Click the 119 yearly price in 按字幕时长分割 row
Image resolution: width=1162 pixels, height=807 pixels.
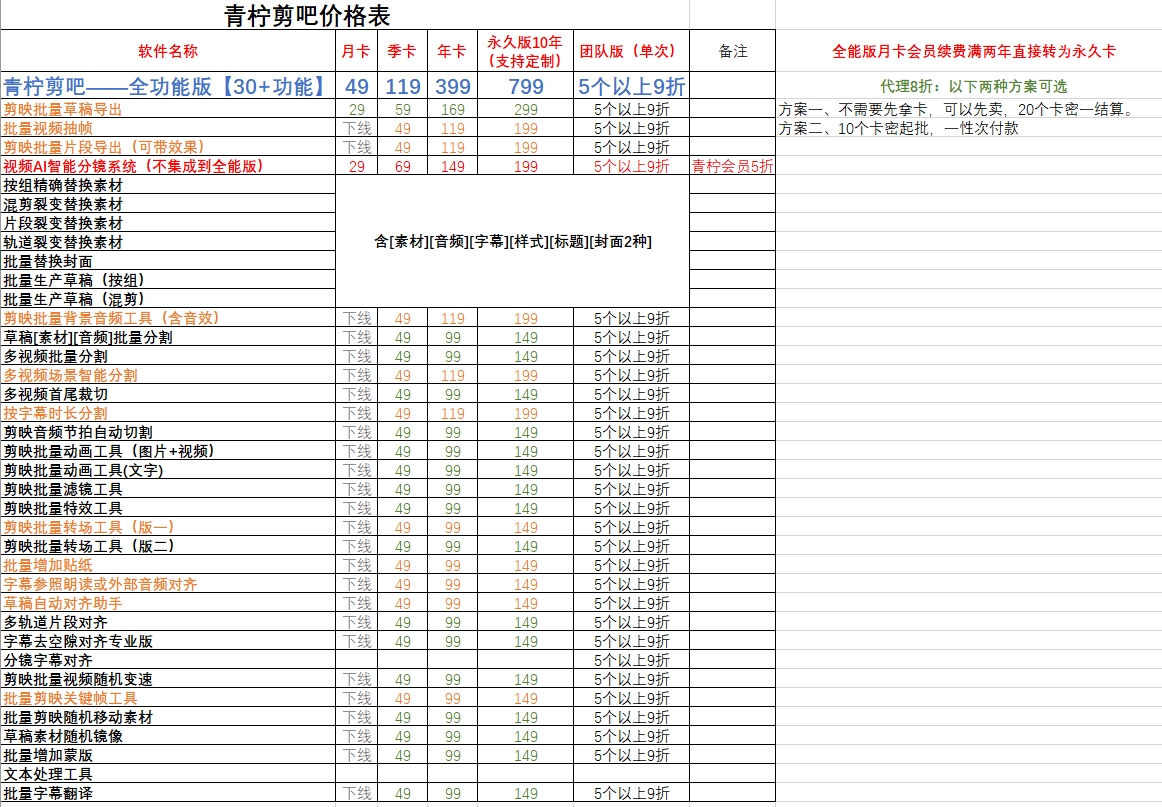(x=452, y=414)
